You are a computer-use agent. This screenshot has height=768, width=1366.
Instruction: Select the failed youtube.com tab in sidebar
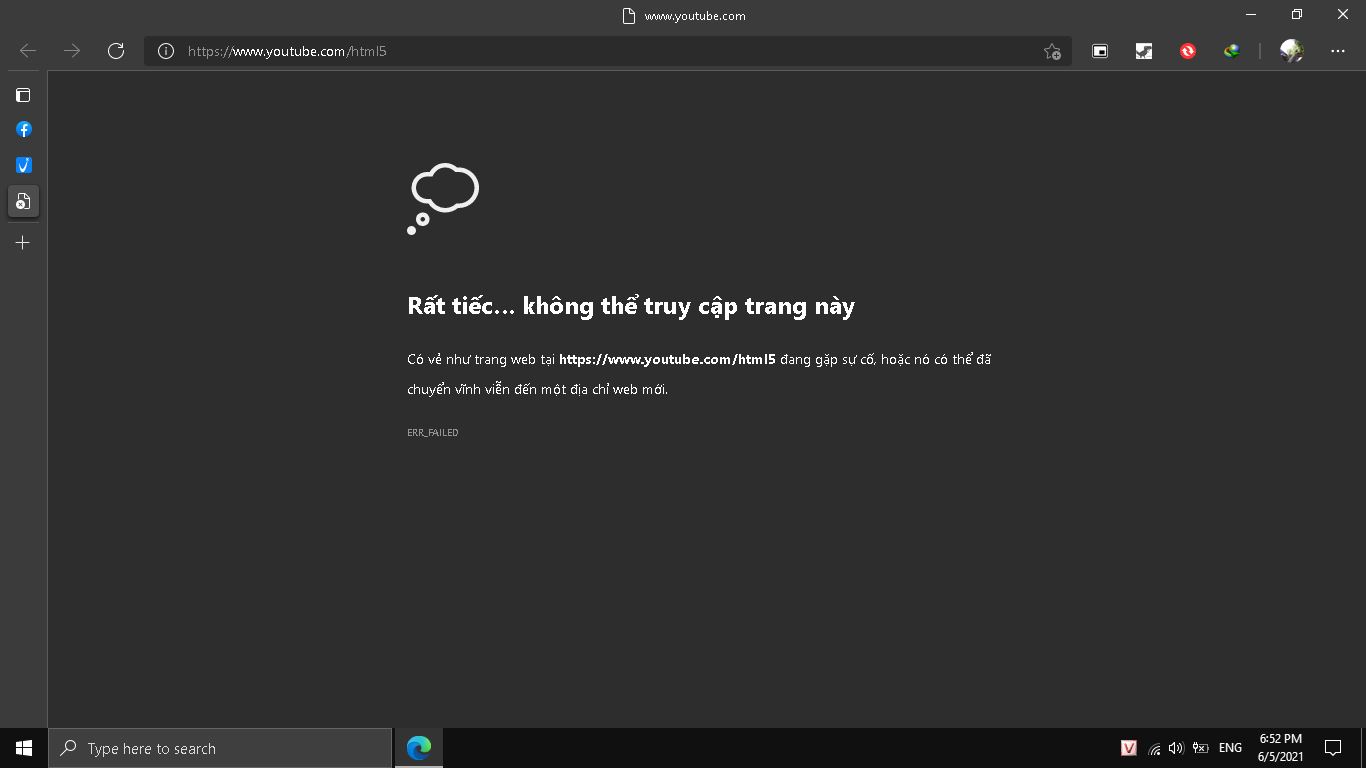click(x=23, y=201)
